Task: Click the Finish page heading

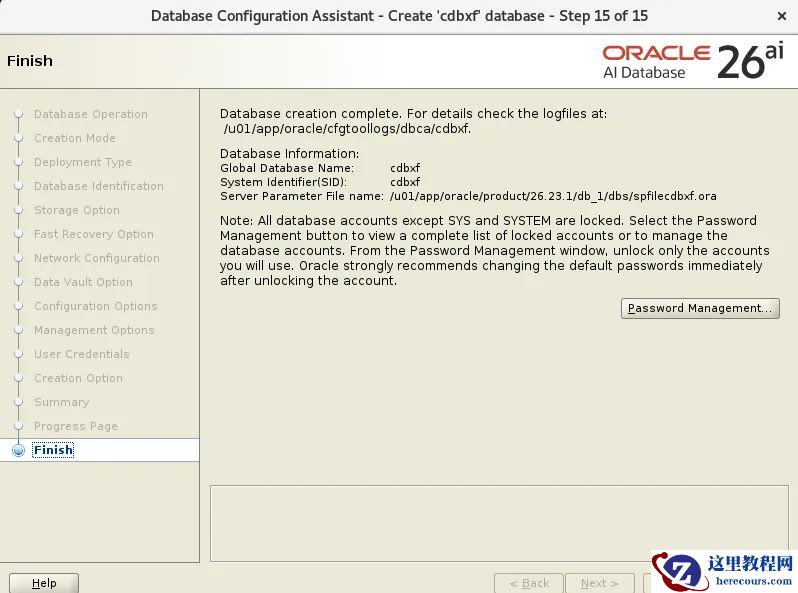Action: [x=30, y=61]
